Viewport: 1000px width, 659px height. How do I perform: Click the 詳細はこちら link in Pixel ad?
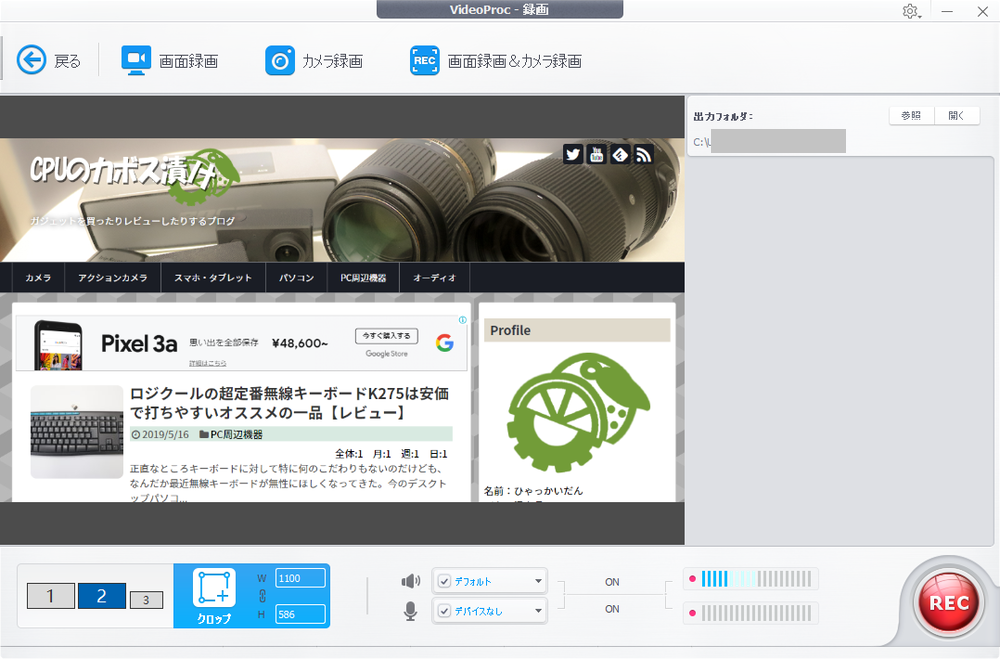[207, 363]
